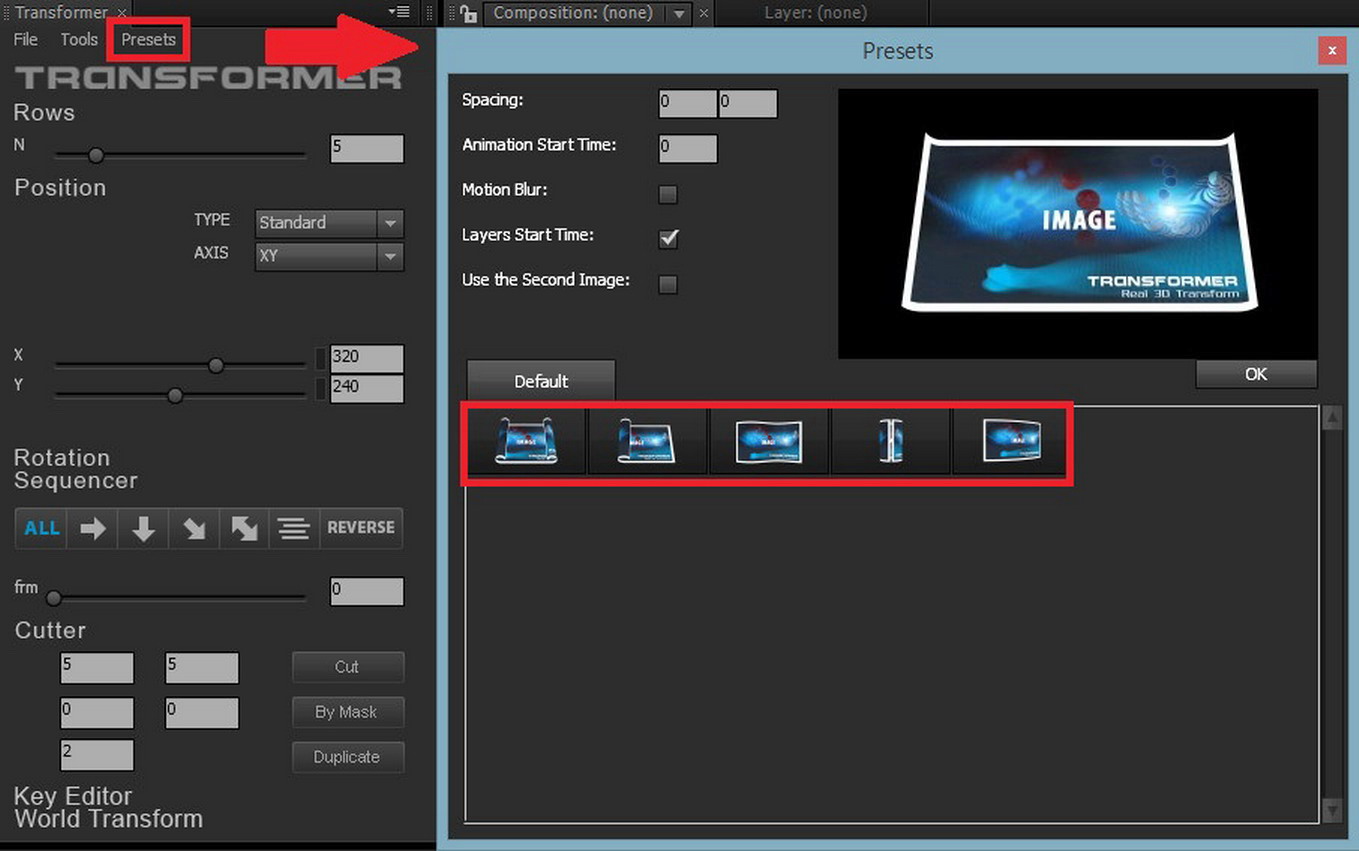Click the Cut button
1359x851 pixels.
(348, 667)
